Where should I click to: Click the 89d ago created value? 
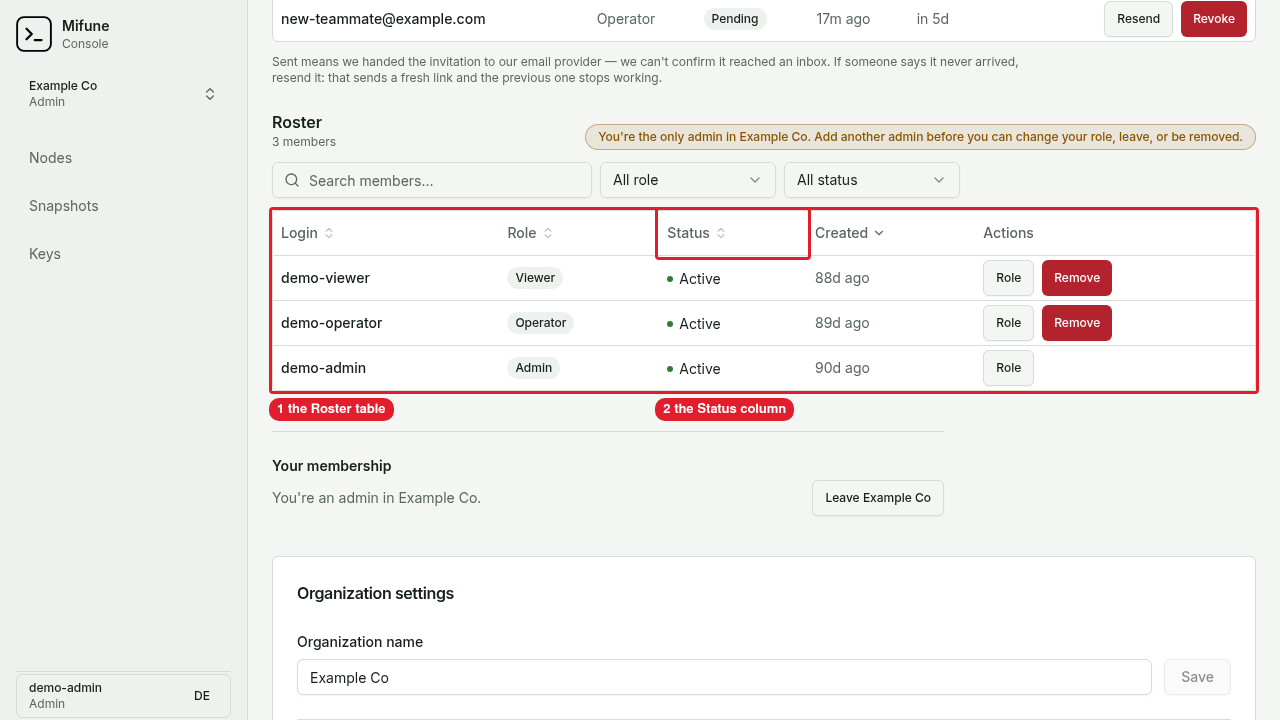842,323
